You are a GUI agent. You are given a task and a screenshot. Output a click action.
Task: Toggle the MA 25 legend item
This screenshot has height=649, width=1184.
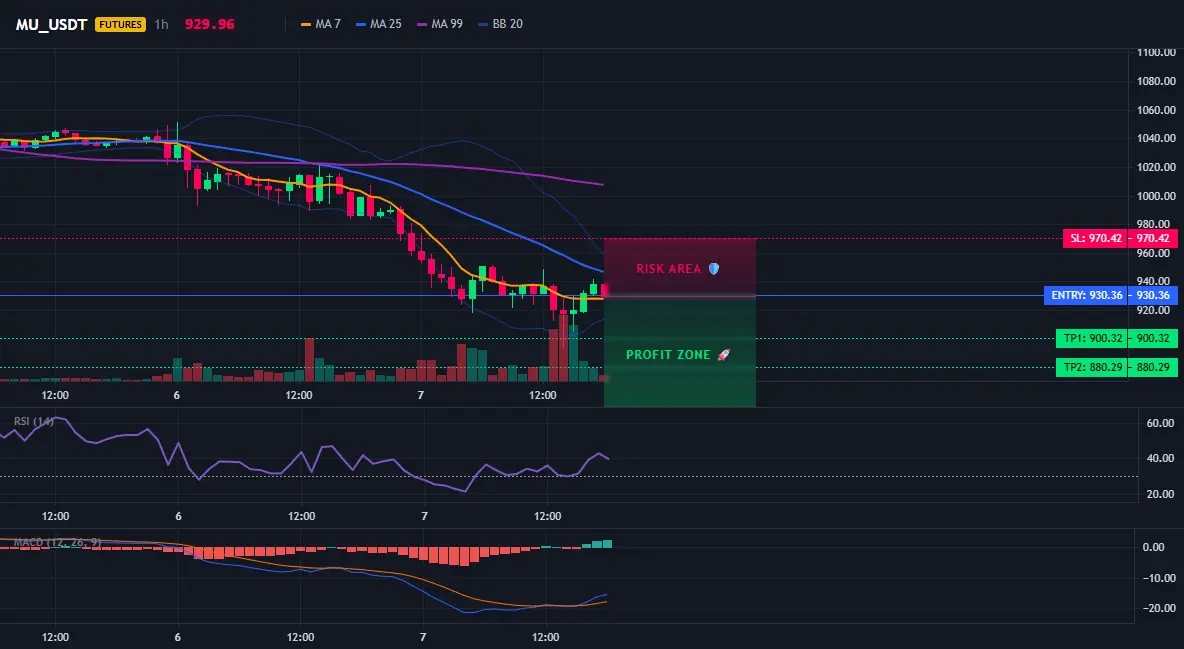tap(379, 24)
